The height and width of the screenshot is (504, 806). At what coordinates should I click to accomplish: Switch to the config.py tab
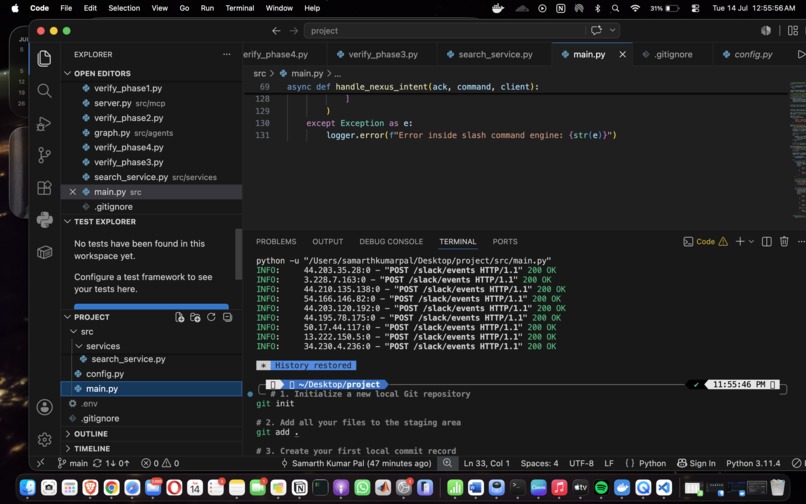pos(753,55)
